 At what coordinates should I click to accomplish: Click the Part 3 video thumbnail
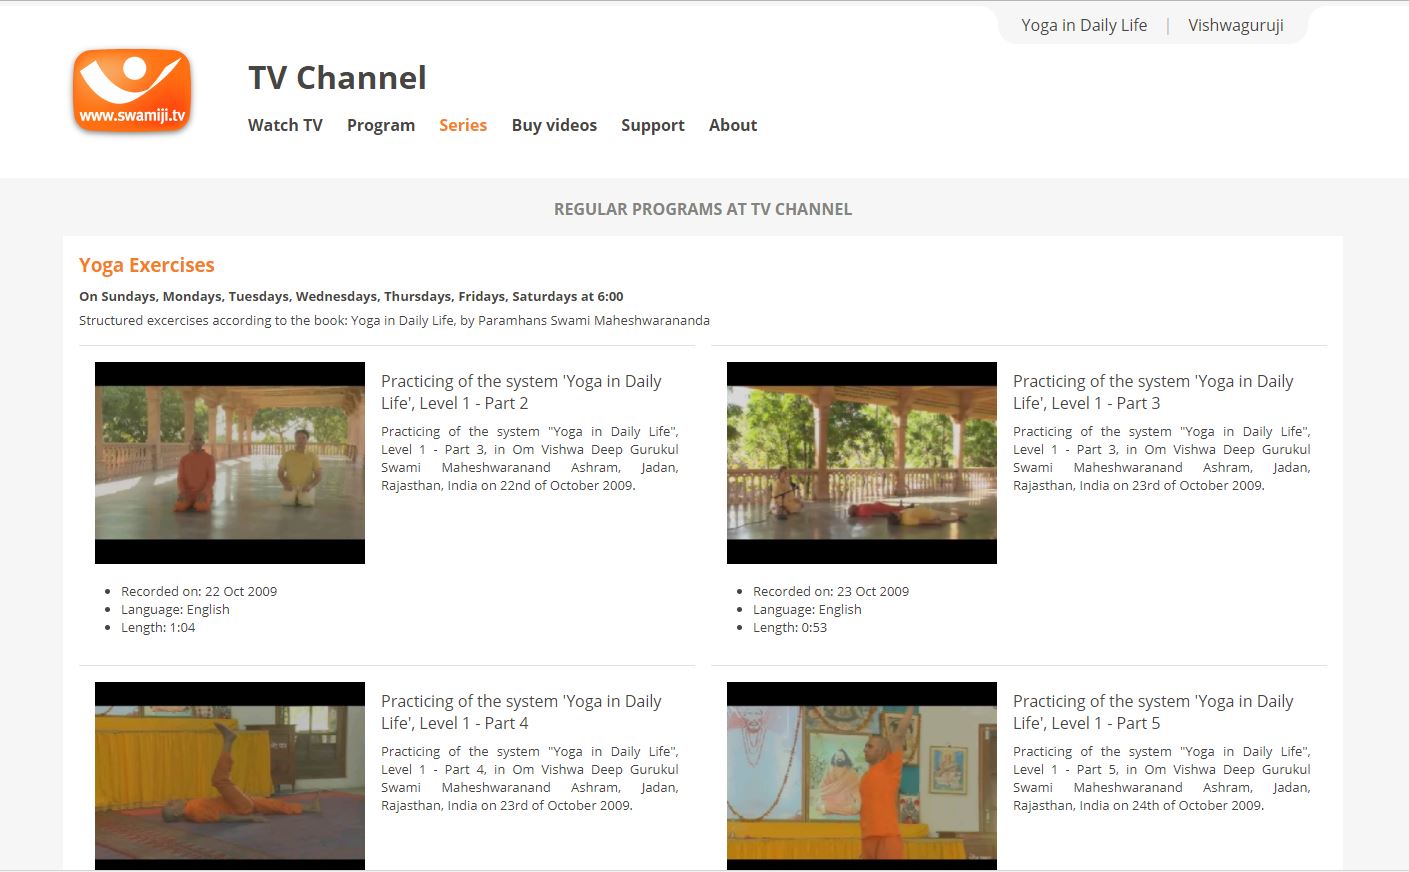(861, 462)
